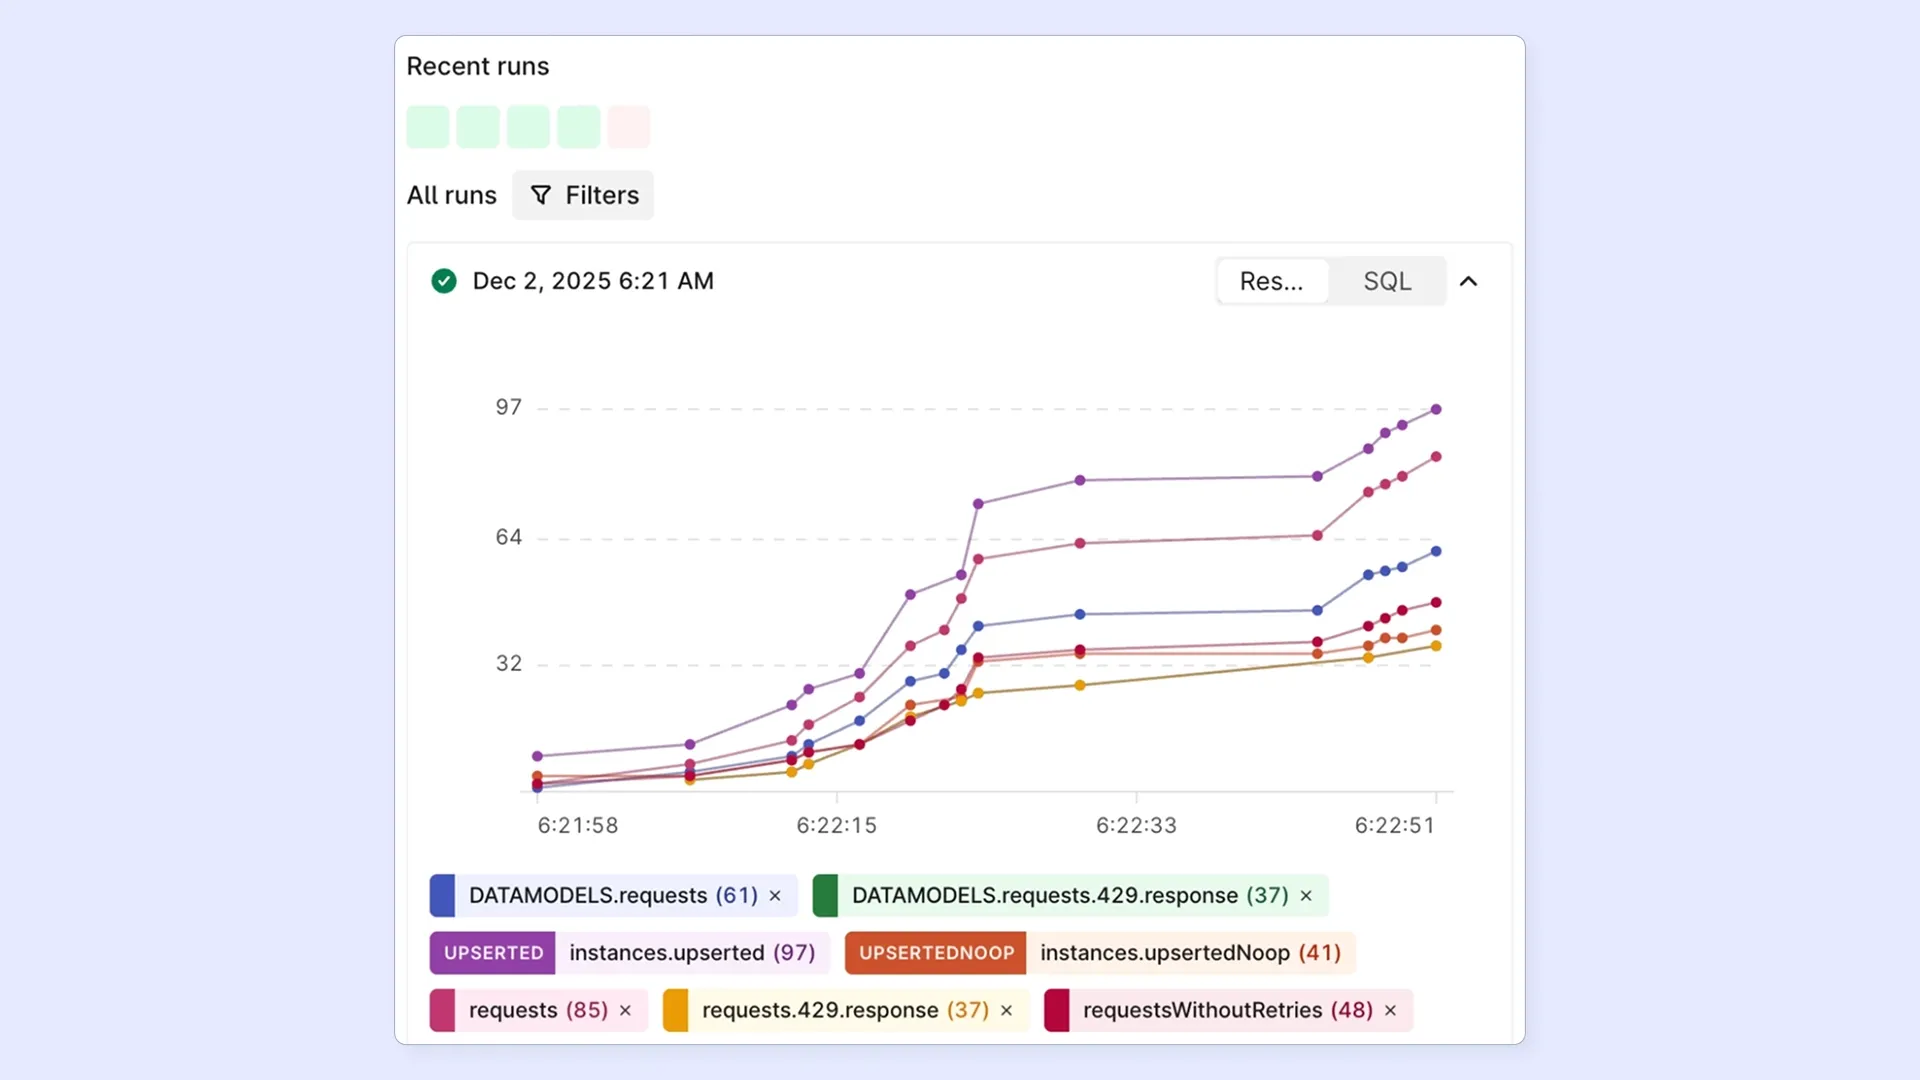Screen dimensions: 1920x1080
Task: Click orange swatch of requests.429.response
Action: [x=676, y=1011]
